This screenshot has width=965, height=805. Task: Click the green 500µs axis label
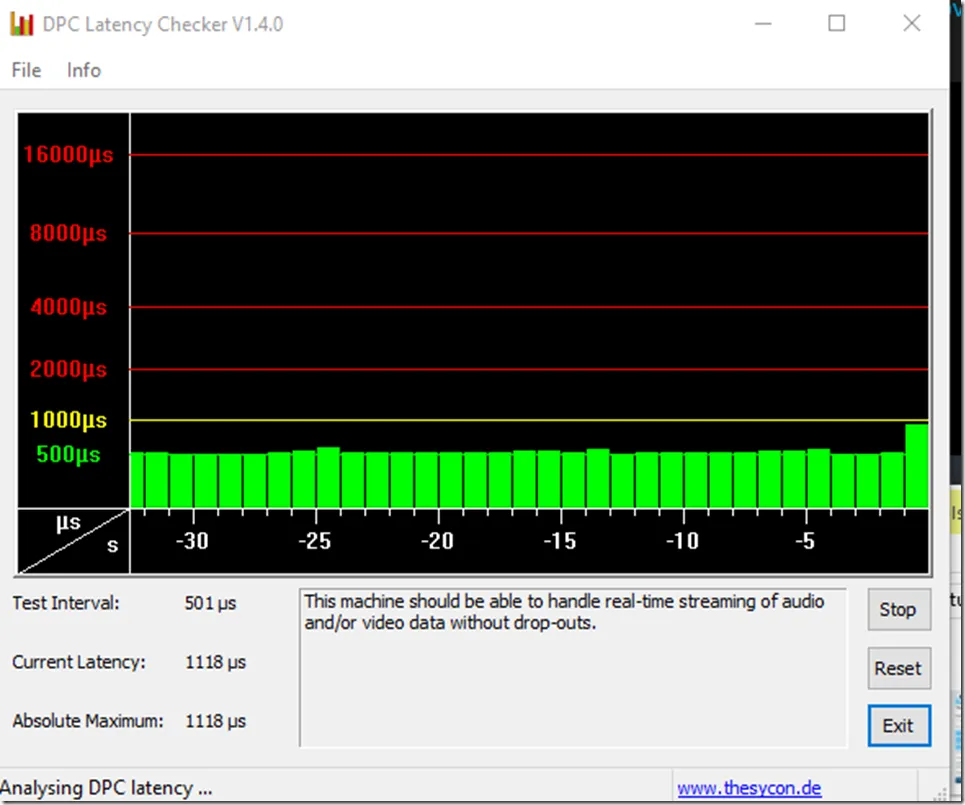click(x=68, y=454)
